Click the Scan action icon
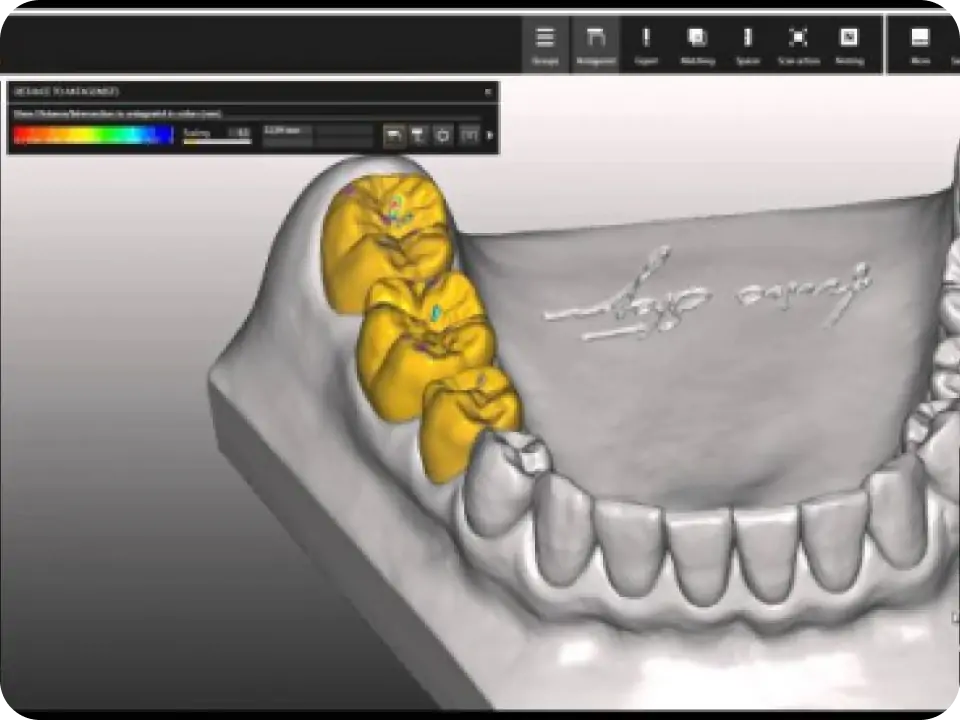Screen dimensions: 960x720 point(798,45)
